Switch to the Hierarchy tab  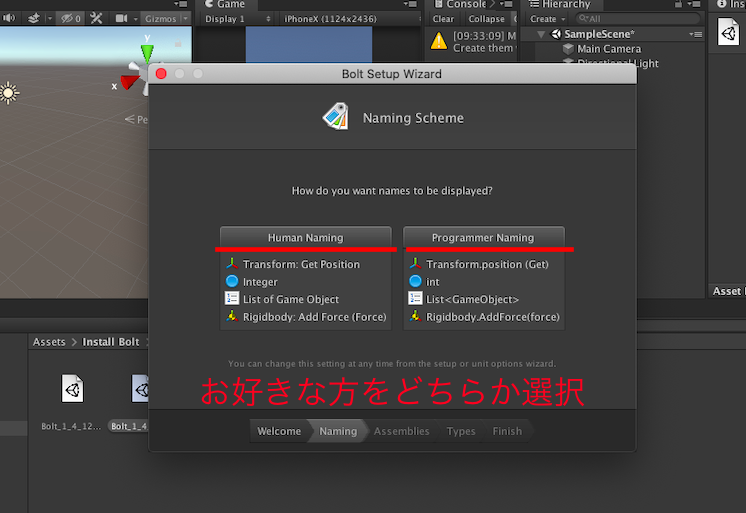click(560, 4)
